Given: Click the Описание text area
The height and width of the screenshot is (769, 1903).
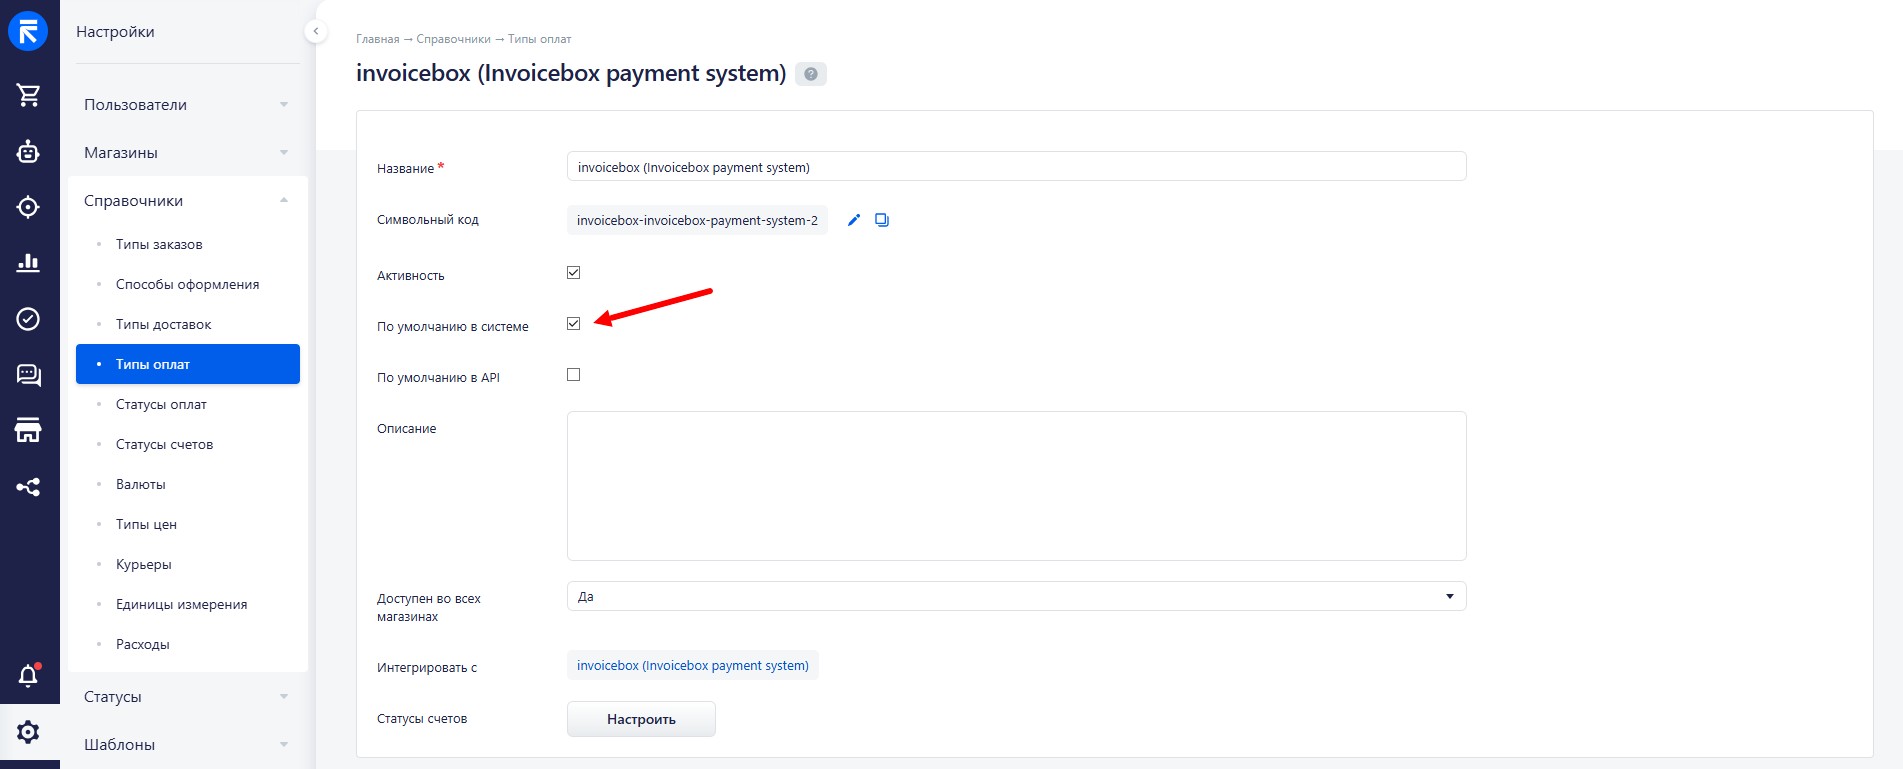Looking at the screenshot, I should click(1016, 486).
